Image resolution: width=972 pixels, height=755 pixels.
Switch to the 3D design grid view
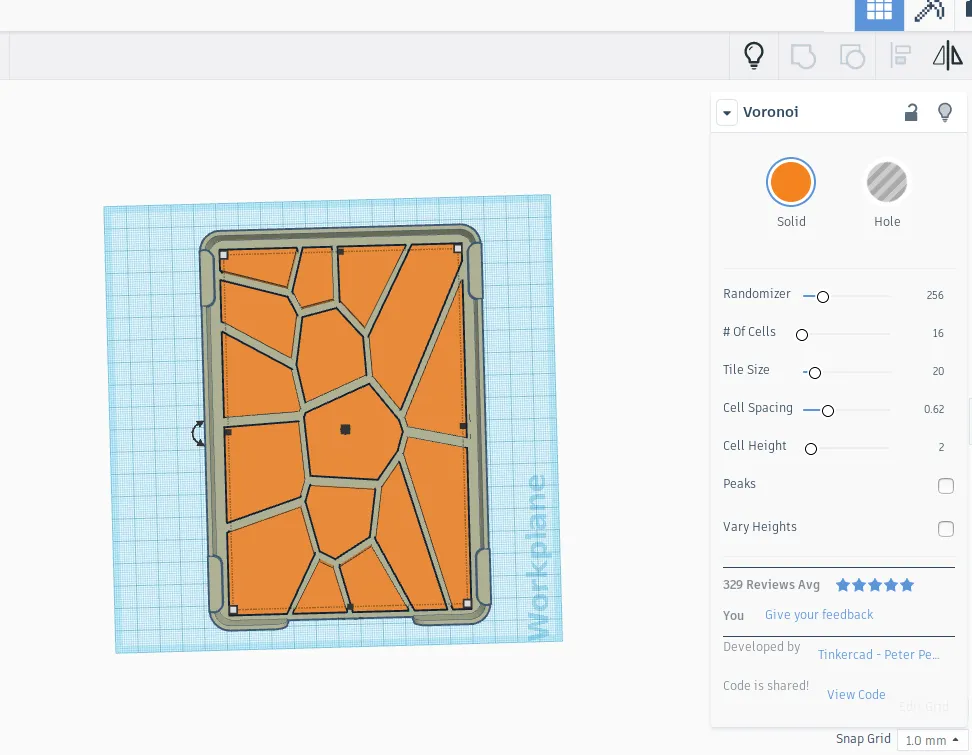click(x=879, y=12)
